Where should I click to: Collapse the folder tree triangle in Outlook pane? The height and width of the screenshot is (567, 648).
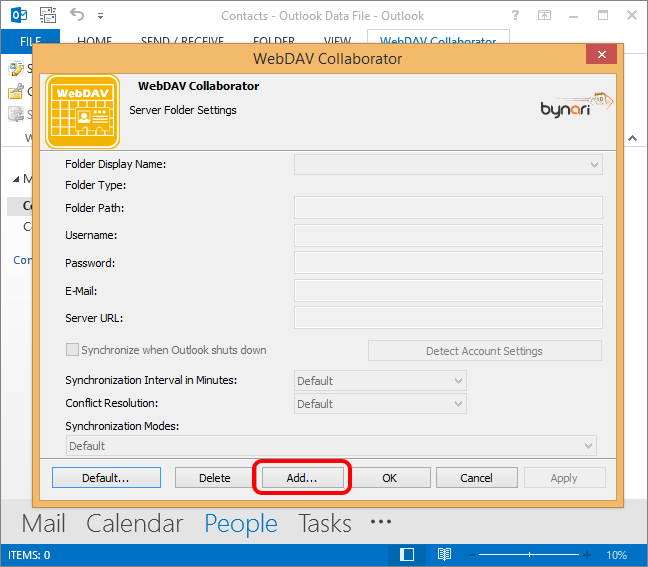pos(16,179)
